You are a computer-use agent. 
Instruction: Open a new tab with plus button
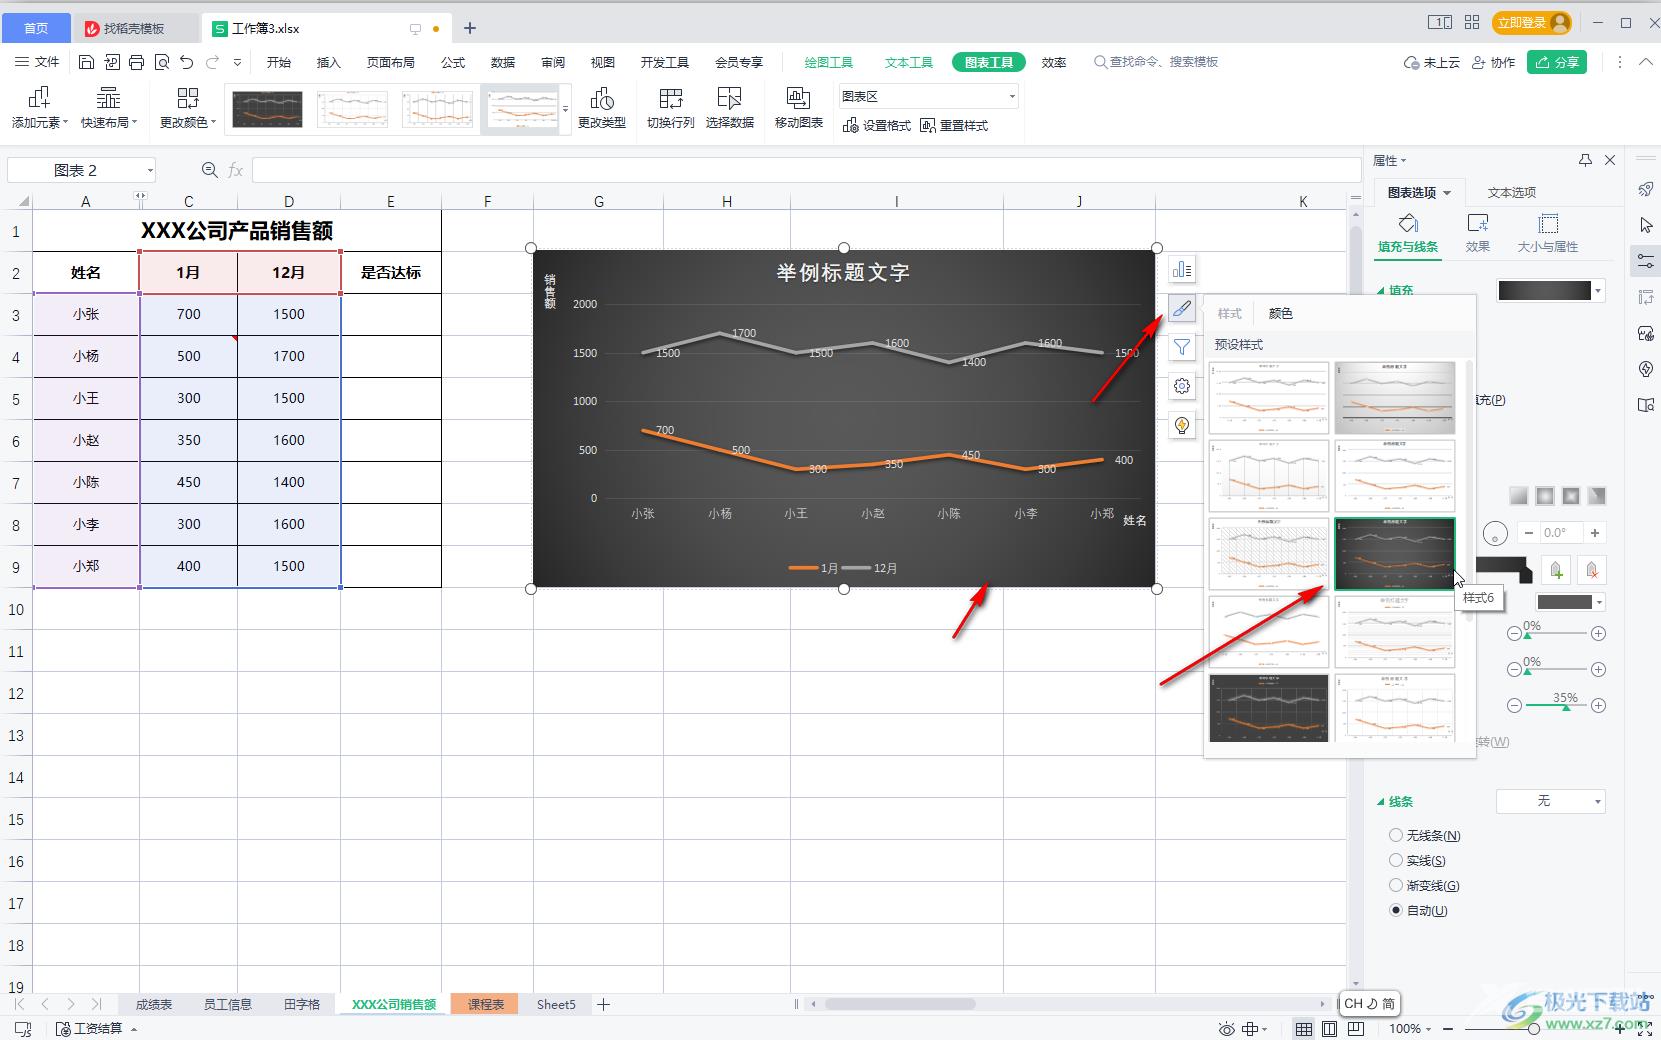(x=469, y=28)
